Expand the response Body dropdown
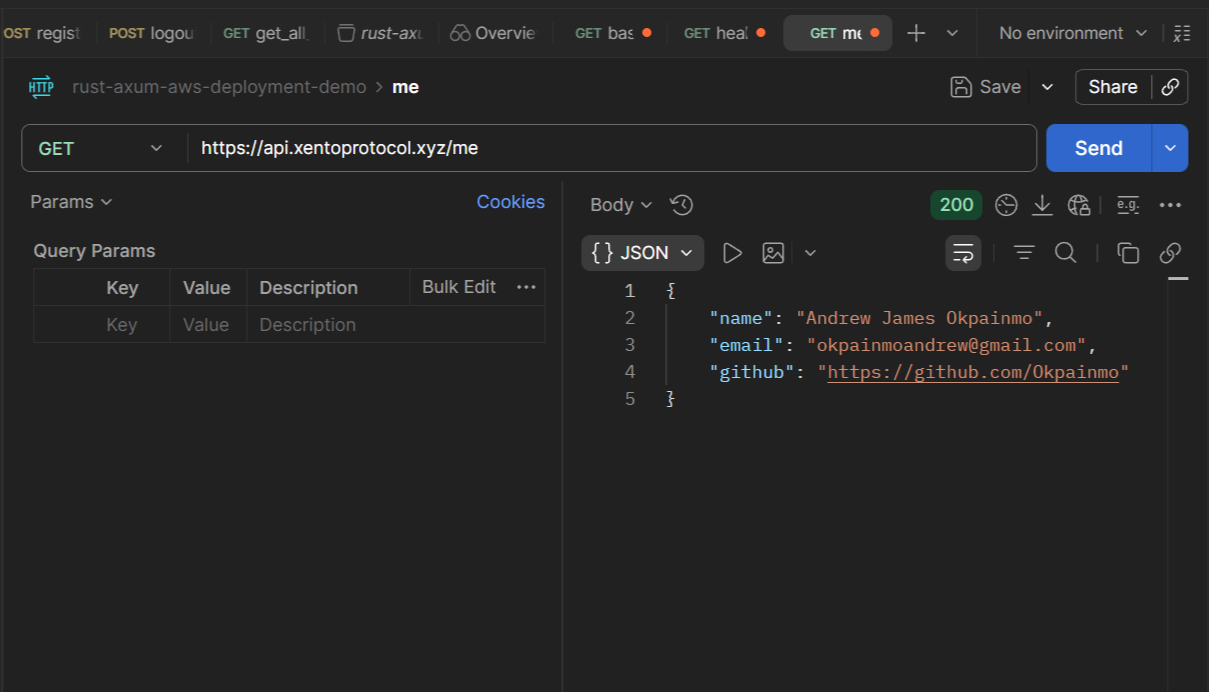The image size is (1209, 692). point(621,205)
